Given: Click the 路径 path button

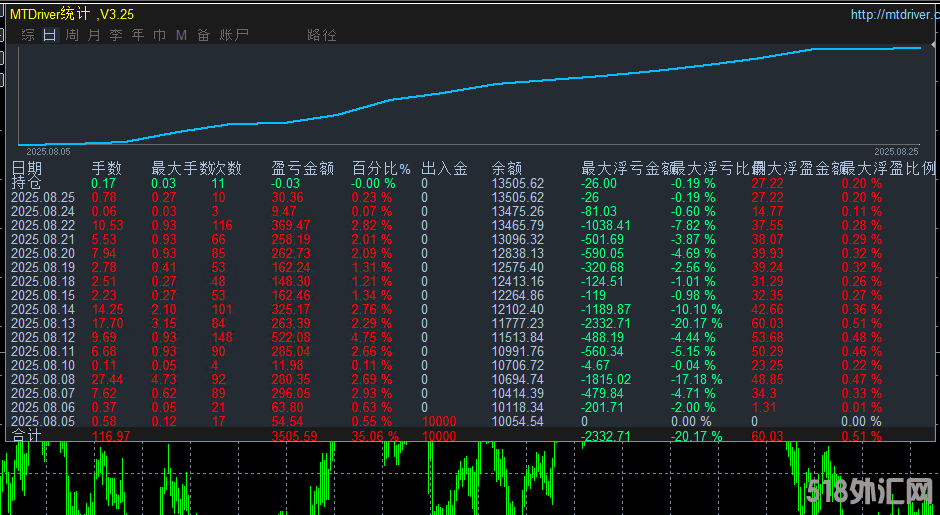Looking at the screenshot, I should (x=322, y=35).
